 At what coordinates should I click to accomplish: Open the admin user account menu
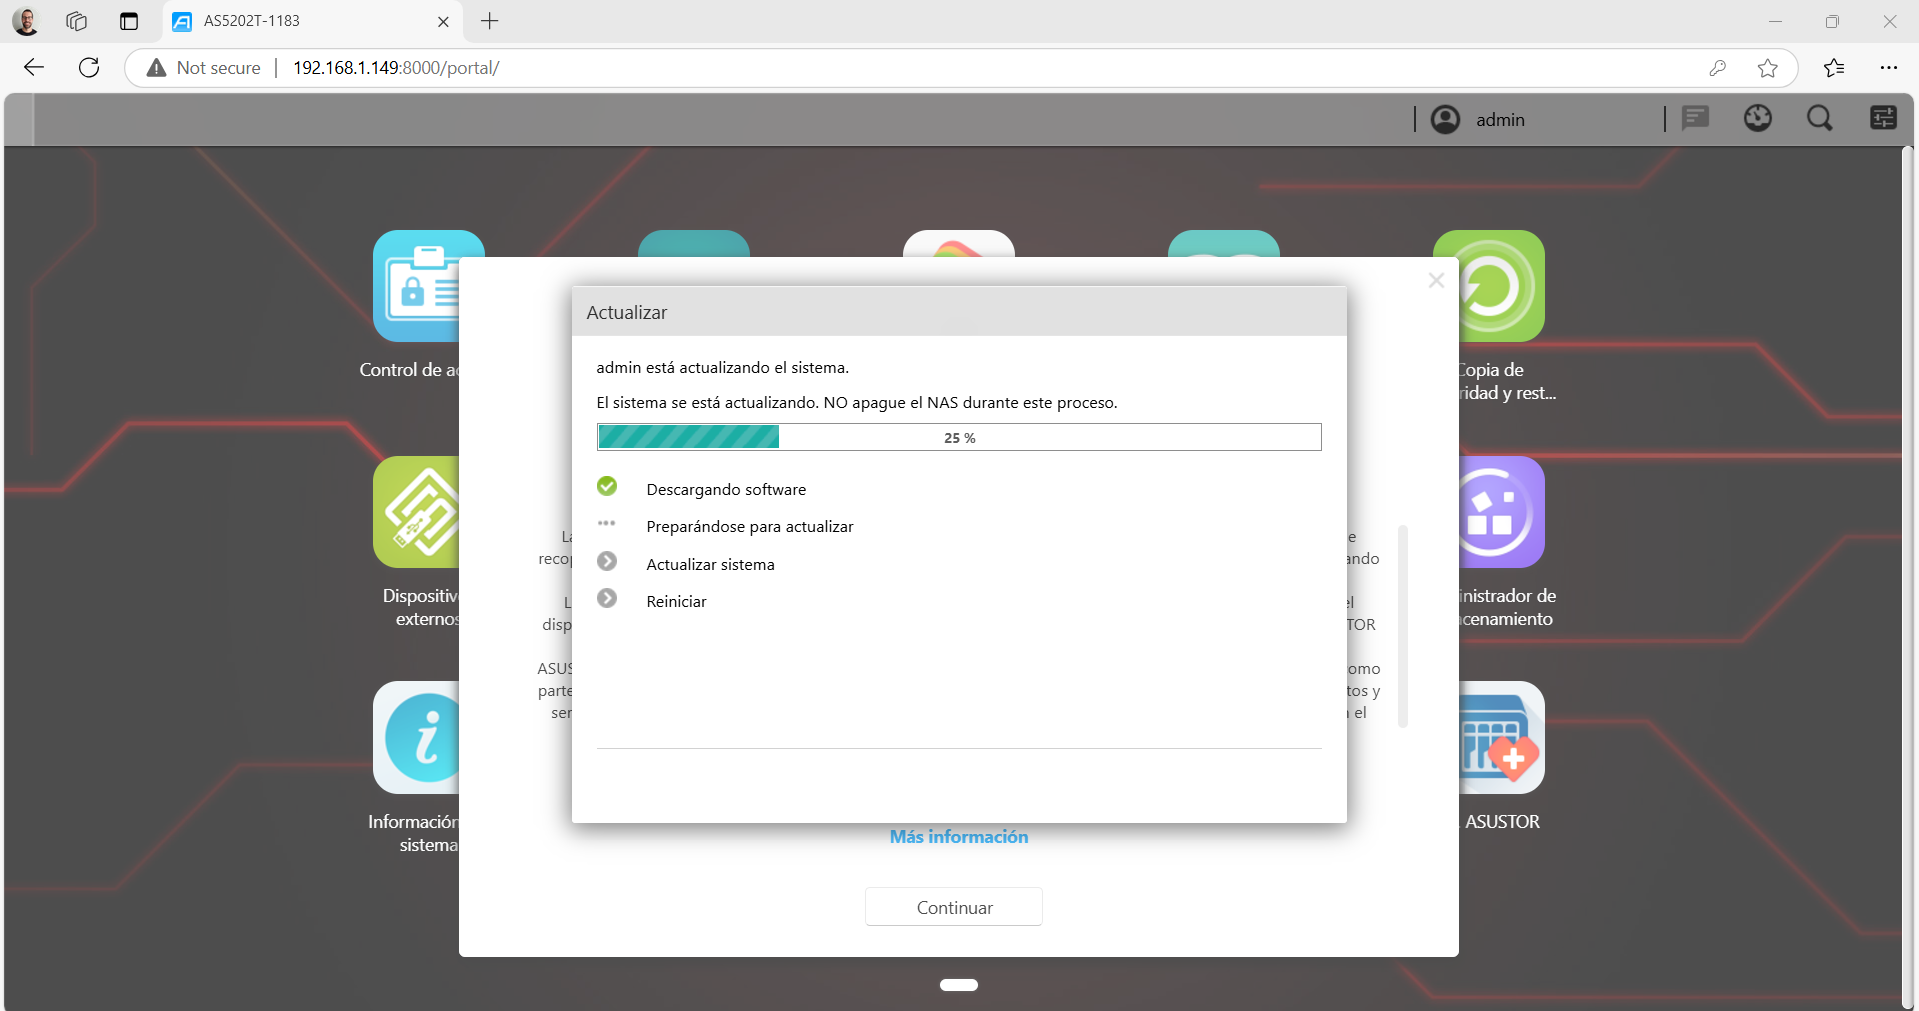tap(1478, 120)
